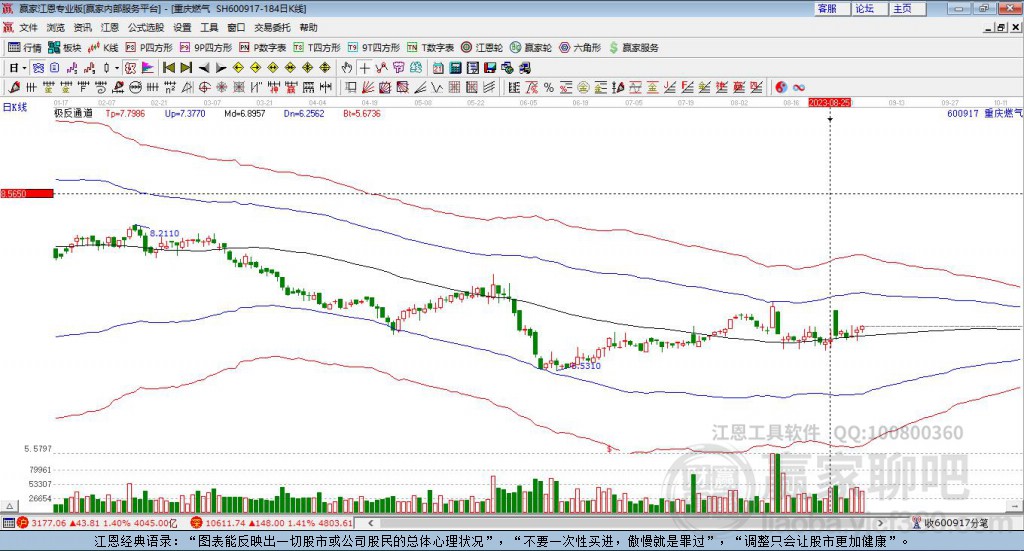The height and width of the screenshot is (551, 1024).
Task: Open the 工具 menu
Action: [209, 27]
